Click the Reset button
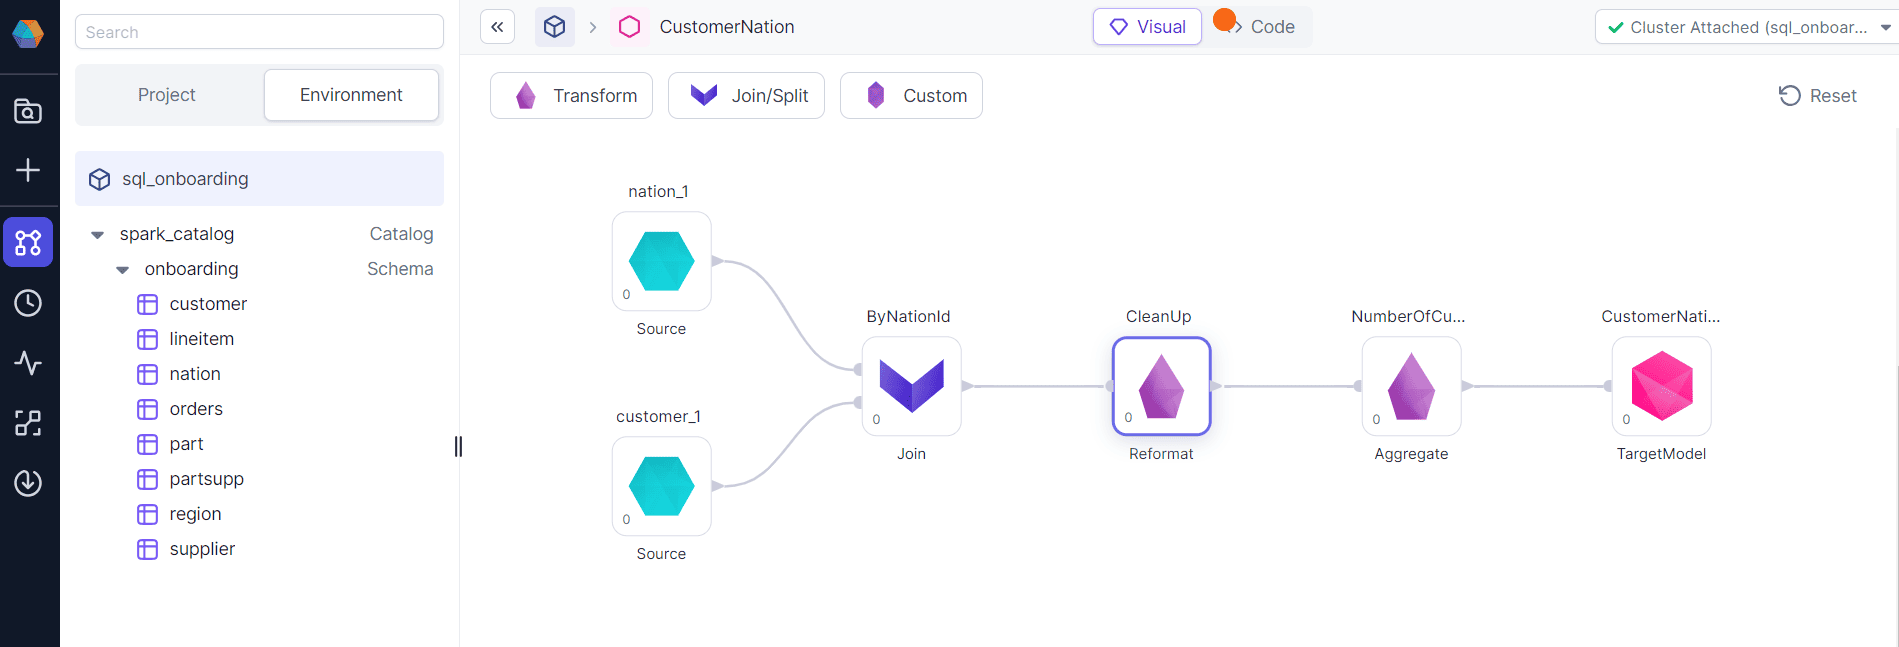Viewport: 1899px width, 647px height. point(1817,96)
